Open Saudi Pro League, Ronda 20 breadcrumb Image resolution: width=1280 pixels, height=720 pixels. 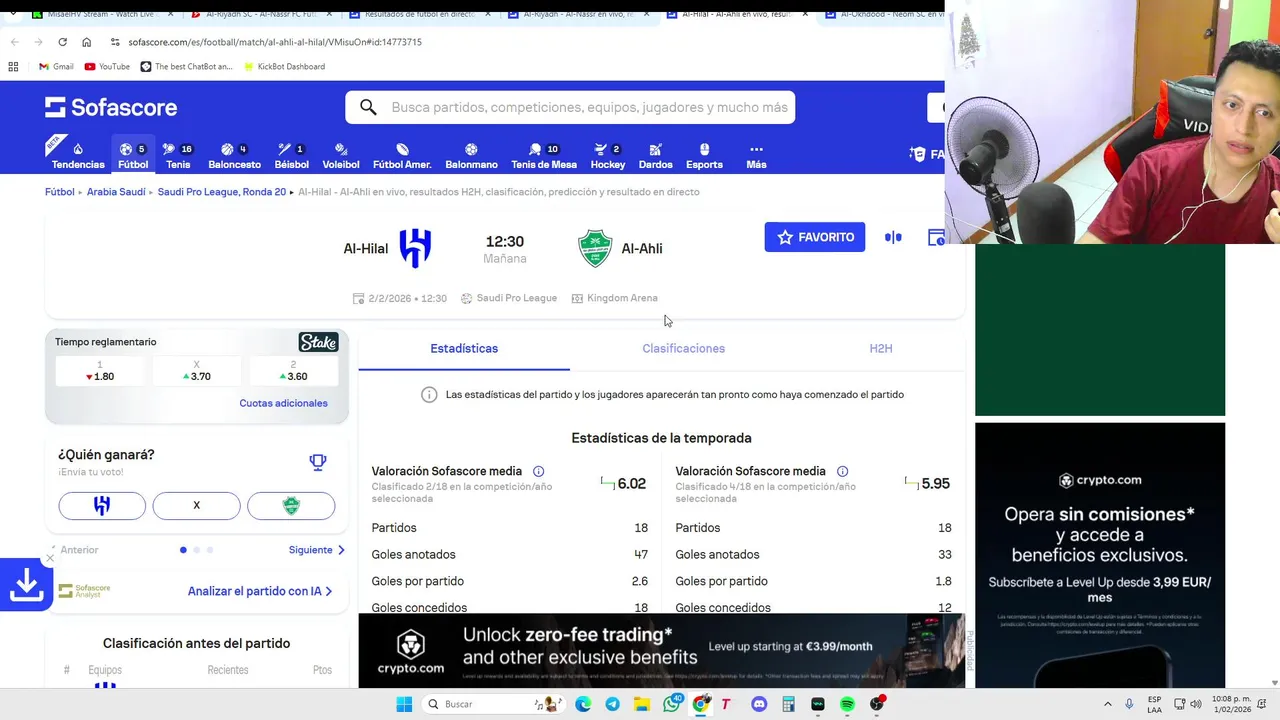(221, 192)
